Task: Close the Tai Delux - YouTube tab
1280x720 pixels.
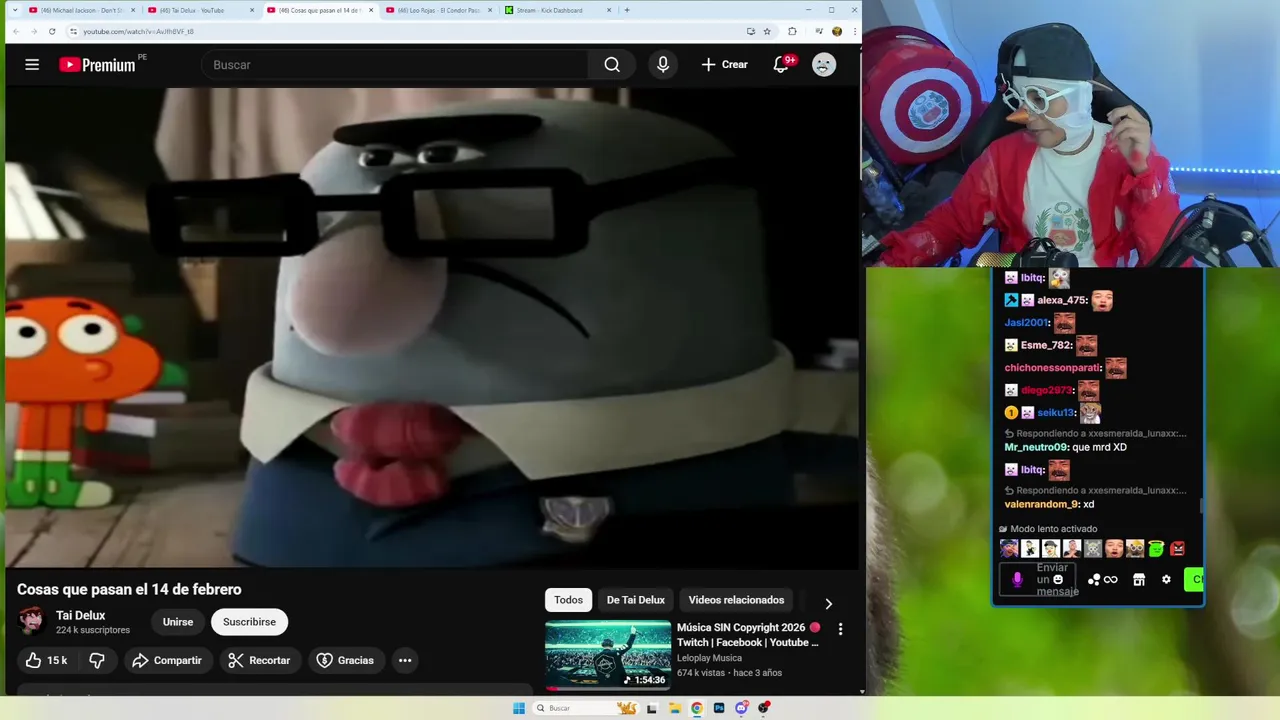Action: [x=252, y=10]
